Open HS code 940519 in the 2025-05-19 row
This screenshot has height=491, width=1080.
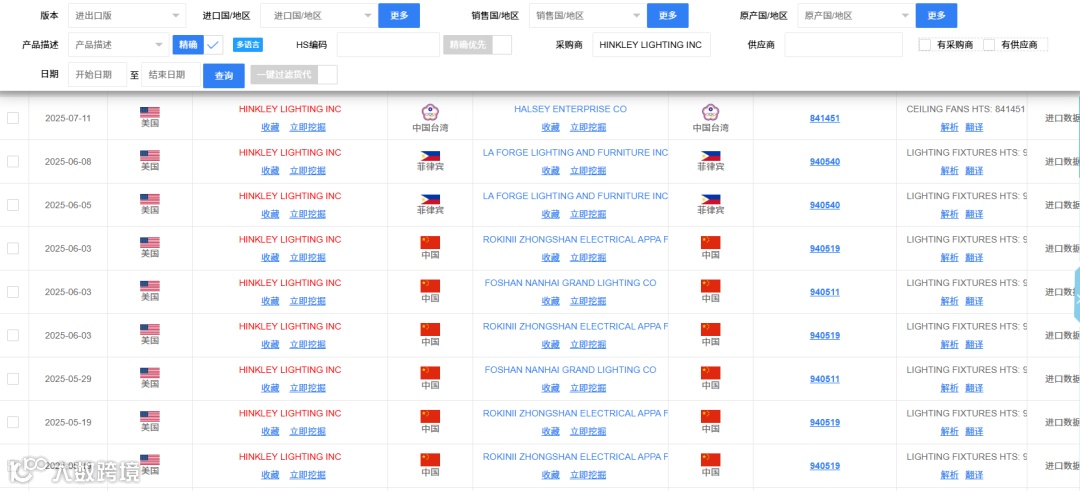(x=824, y=422)
